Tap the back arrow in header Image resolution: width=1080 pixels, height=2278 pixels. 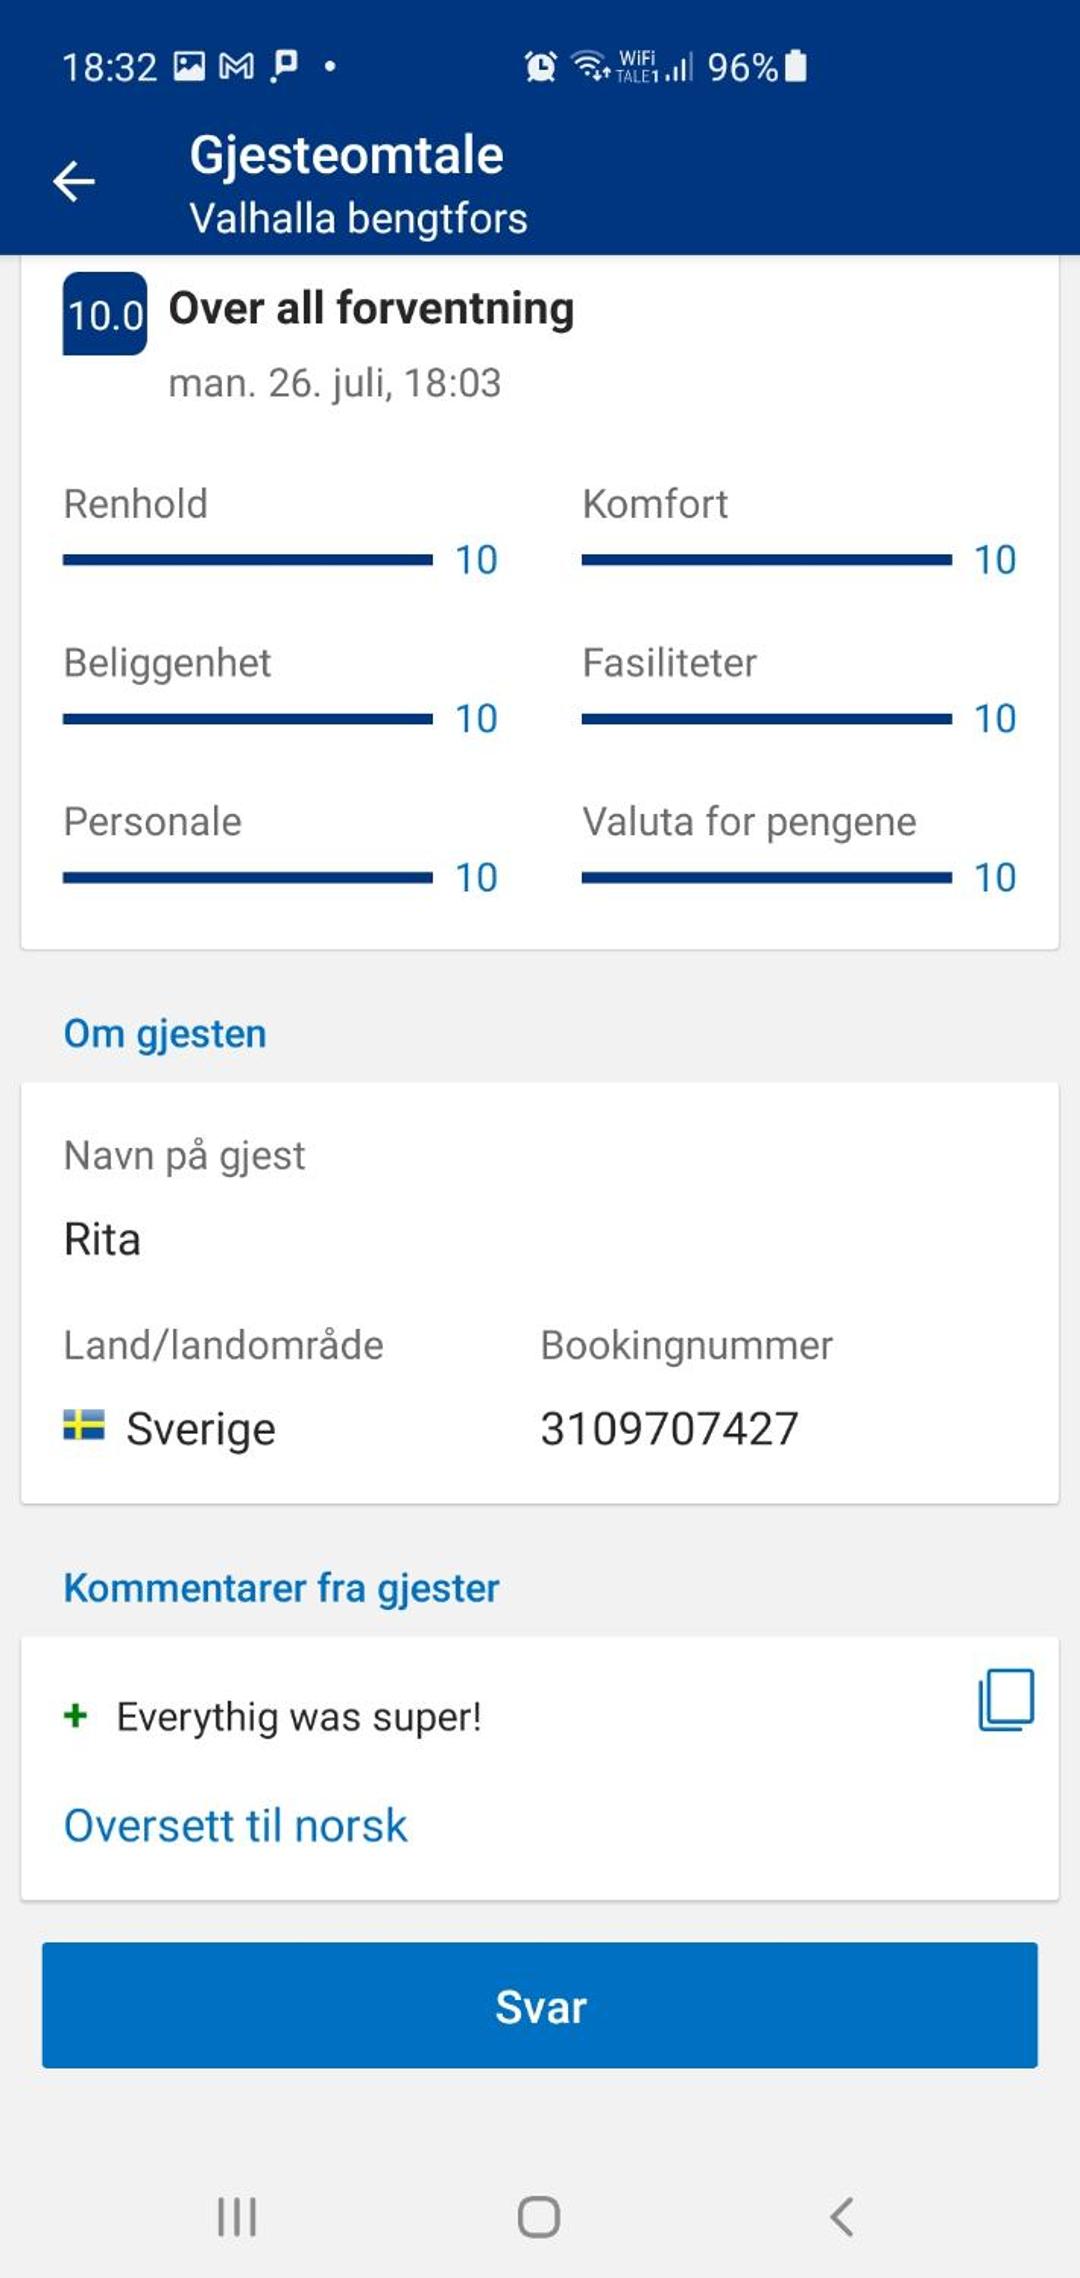pos(73,181)
